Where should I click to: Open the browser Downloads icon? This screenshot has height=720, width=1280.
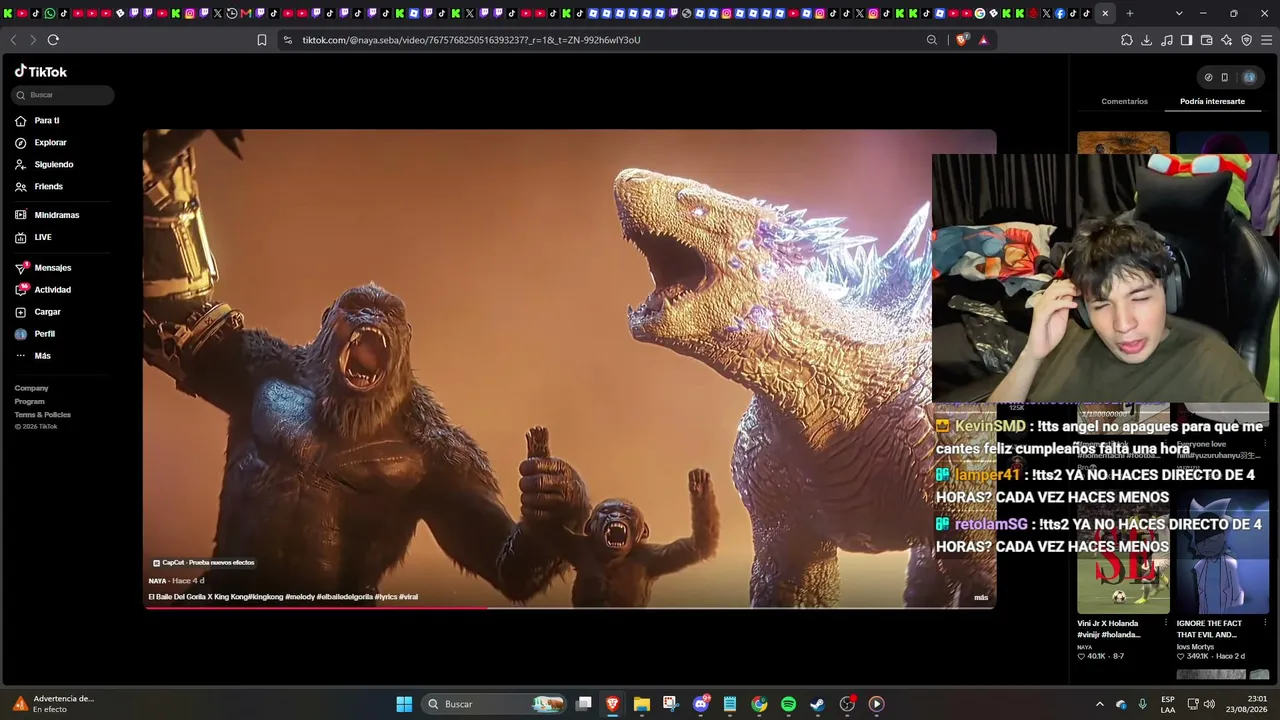[x=1147, y=40]
